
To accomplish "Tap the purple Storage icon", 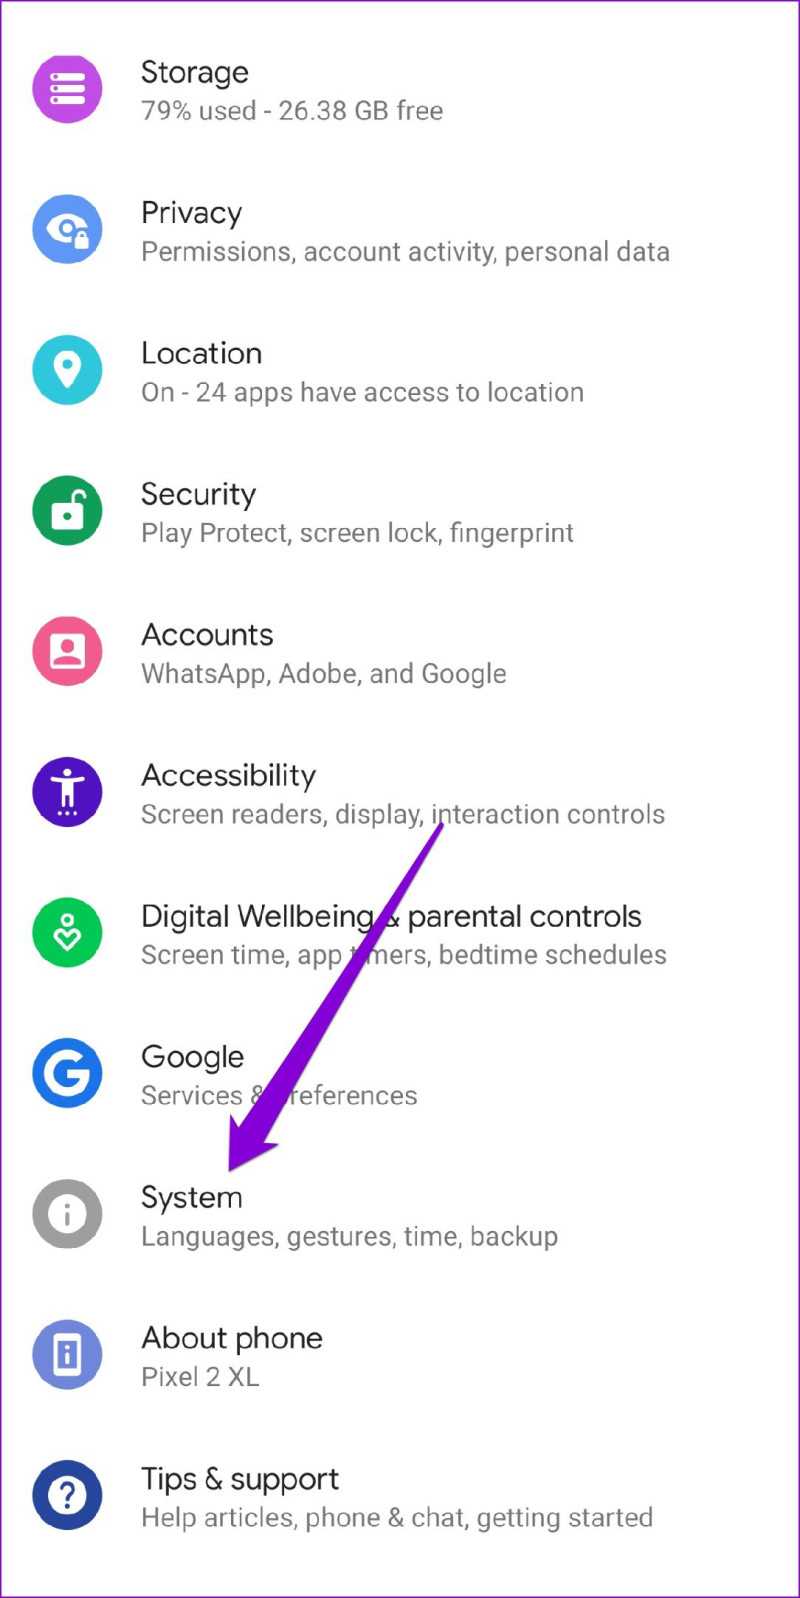I will coord(67,89).
